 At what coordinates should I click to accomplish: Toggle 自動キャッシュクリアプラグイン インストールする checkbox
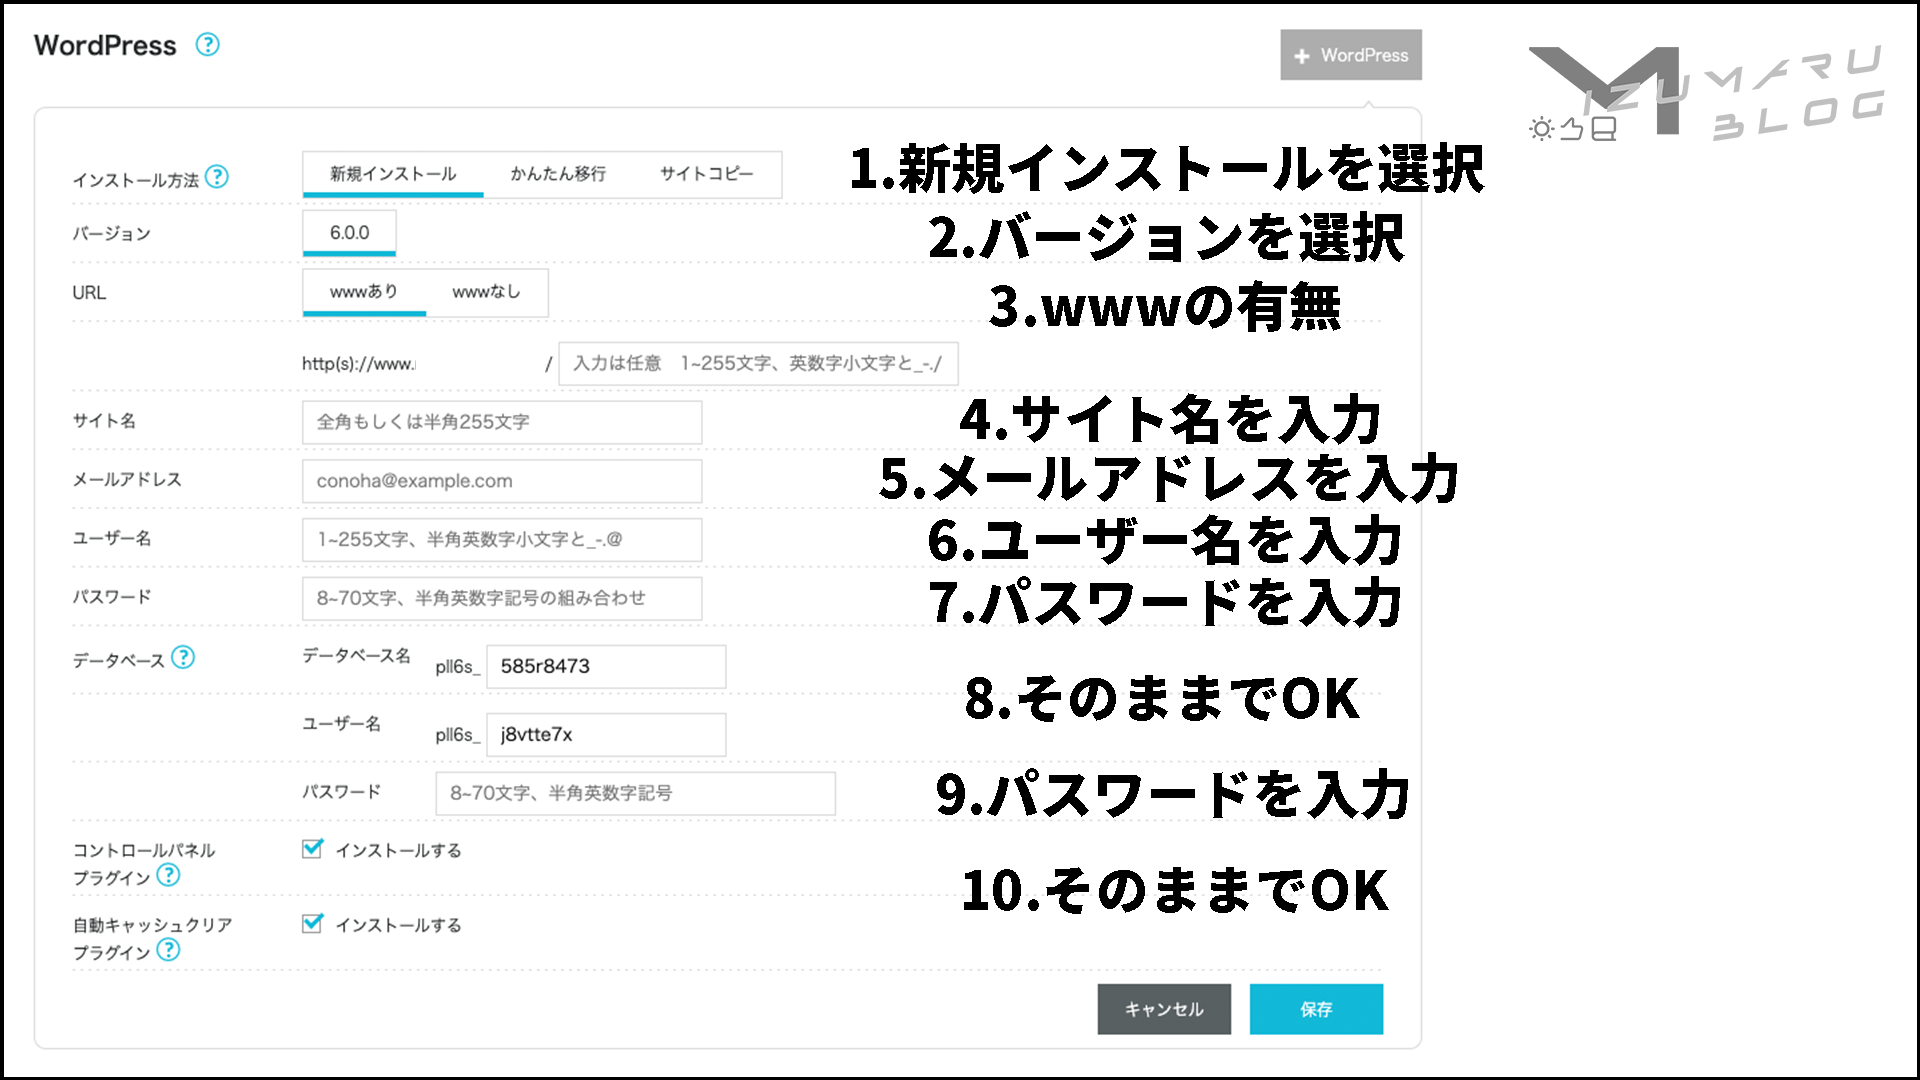(x=312, y=923)
